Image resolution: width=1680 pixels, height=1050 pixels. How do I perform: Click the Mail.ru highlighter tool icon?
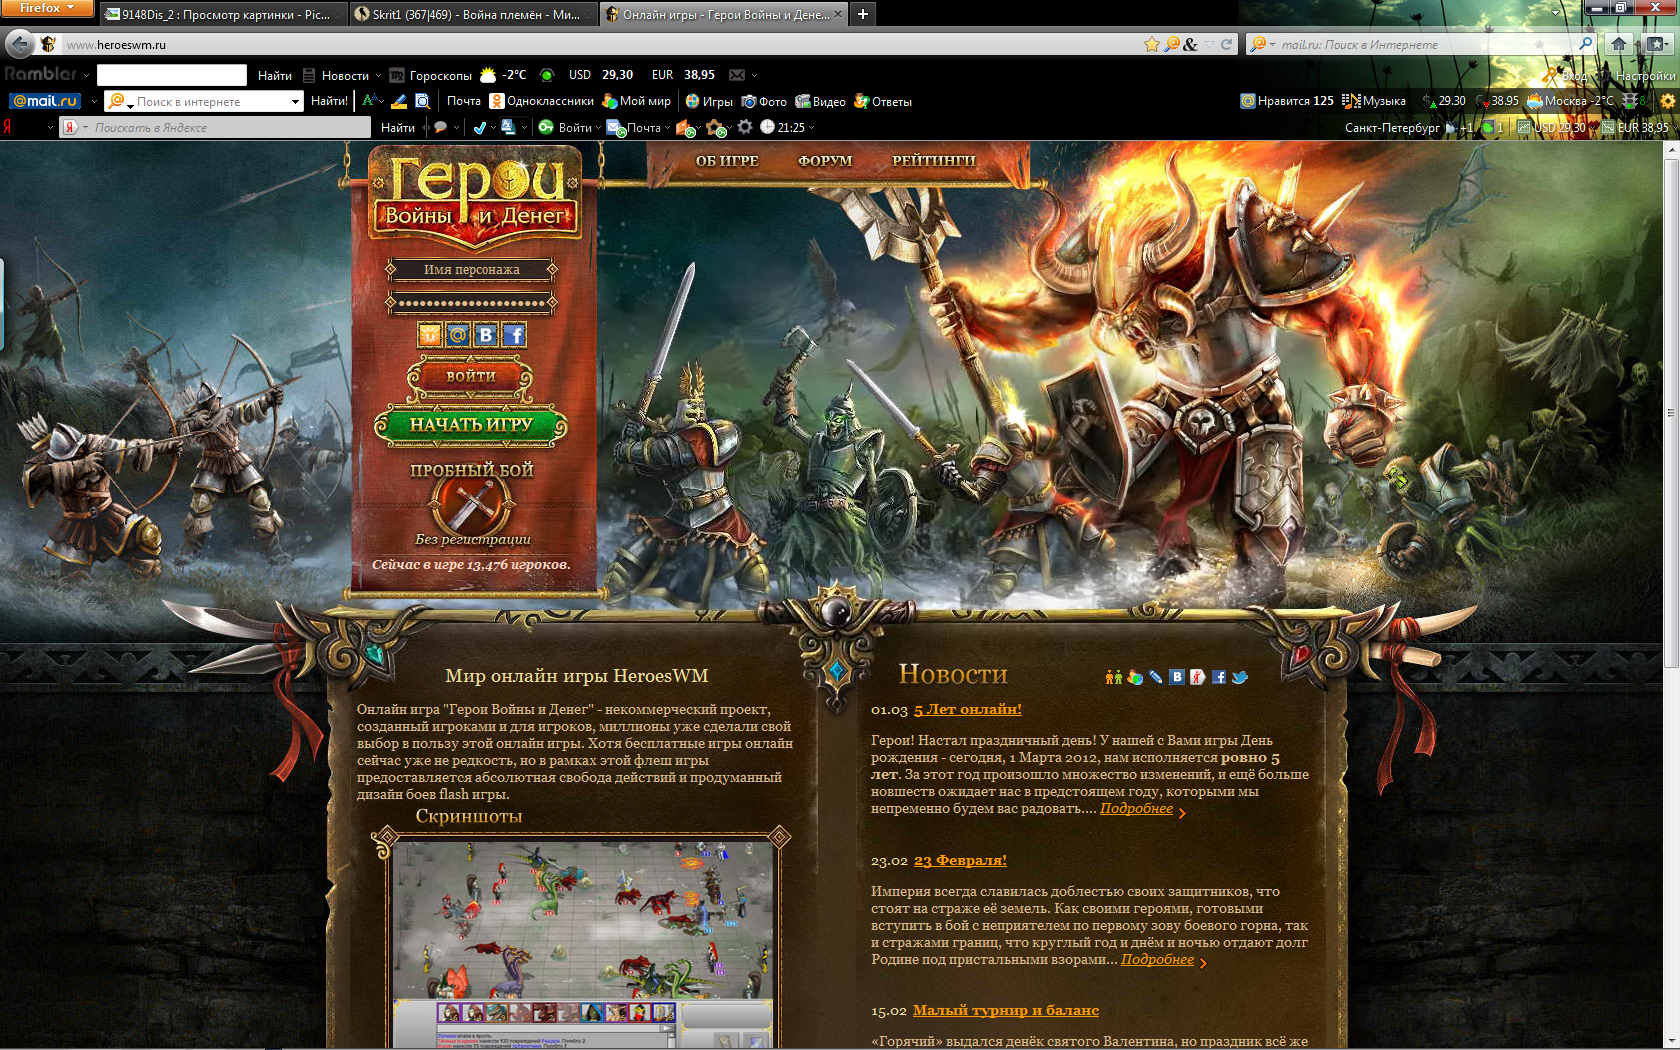click(x=398, y=101)
